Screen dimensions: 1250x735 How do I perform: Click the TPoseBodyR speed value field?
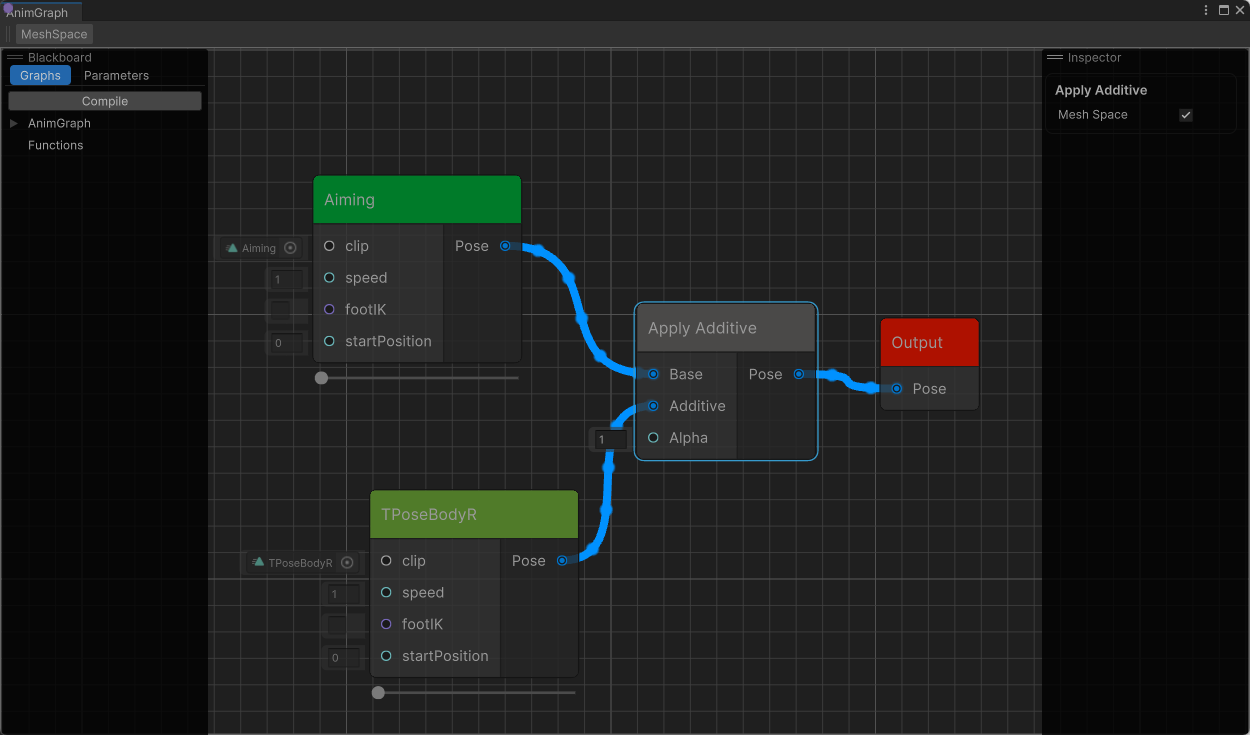click(343, 594)
